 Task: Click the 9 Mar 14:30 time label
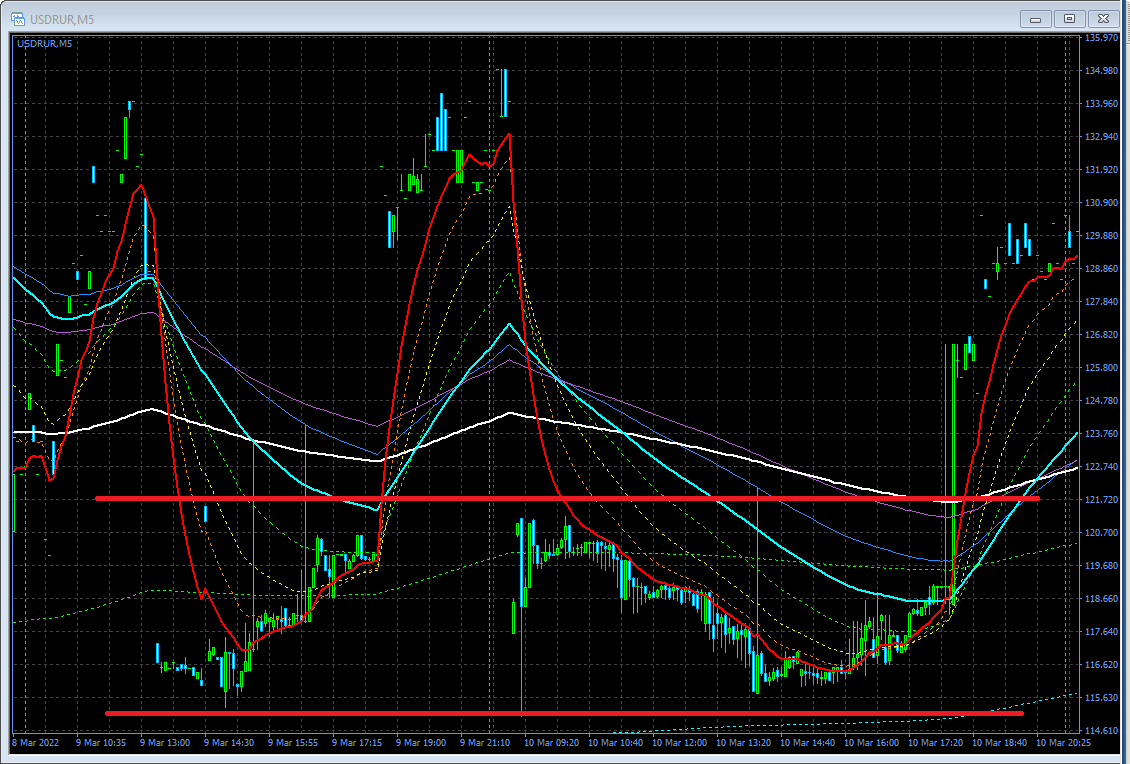(x=231, y=743)
